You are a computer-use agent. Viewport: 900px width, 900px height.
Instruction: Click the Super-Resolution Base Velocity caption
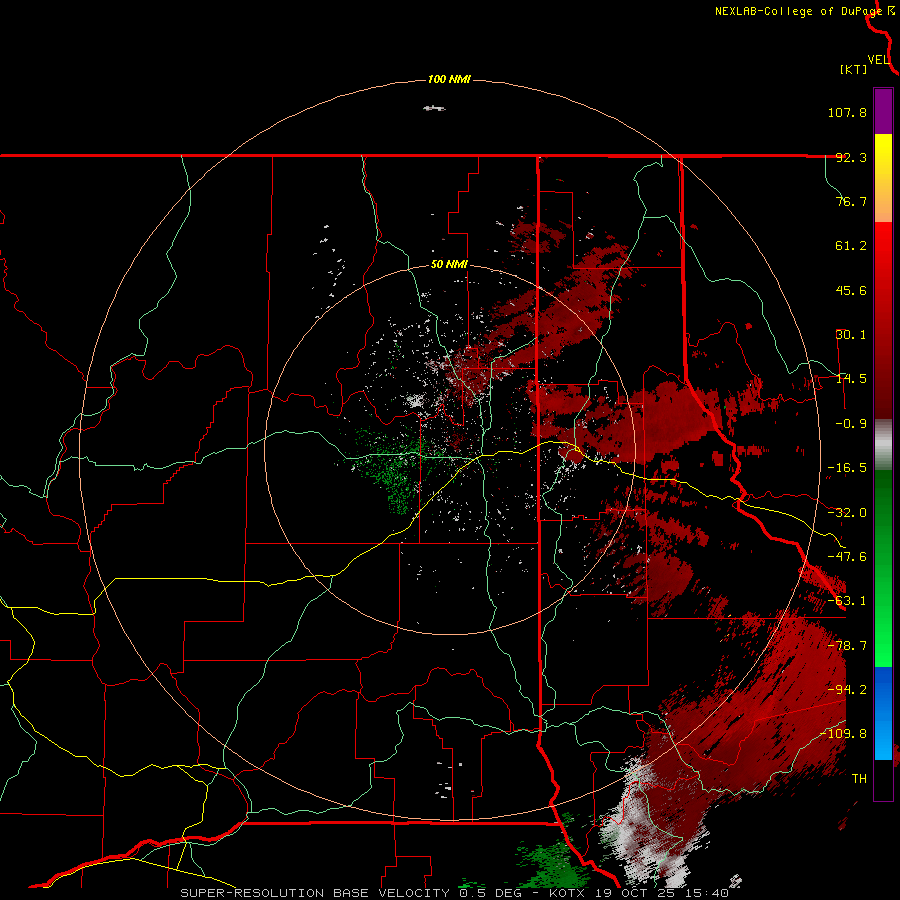coord(455,893)
